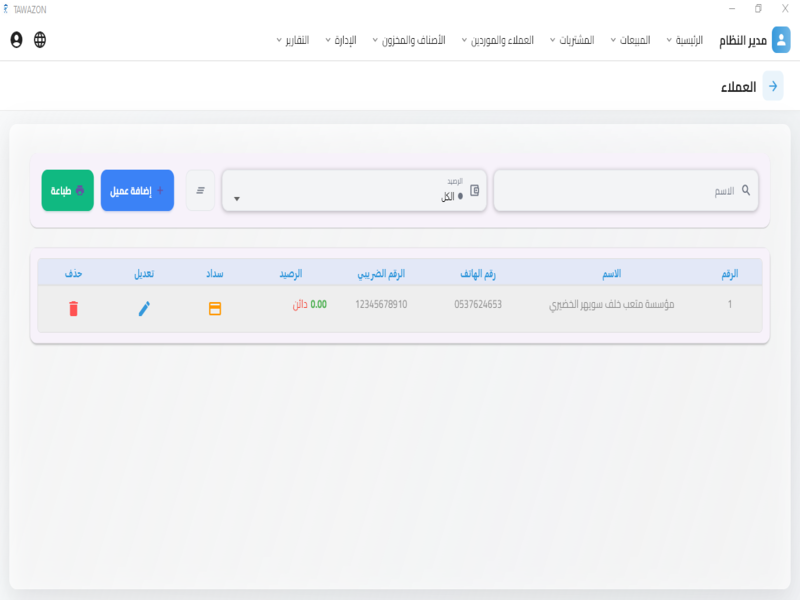Open the user account profile icon

(16, 40)
